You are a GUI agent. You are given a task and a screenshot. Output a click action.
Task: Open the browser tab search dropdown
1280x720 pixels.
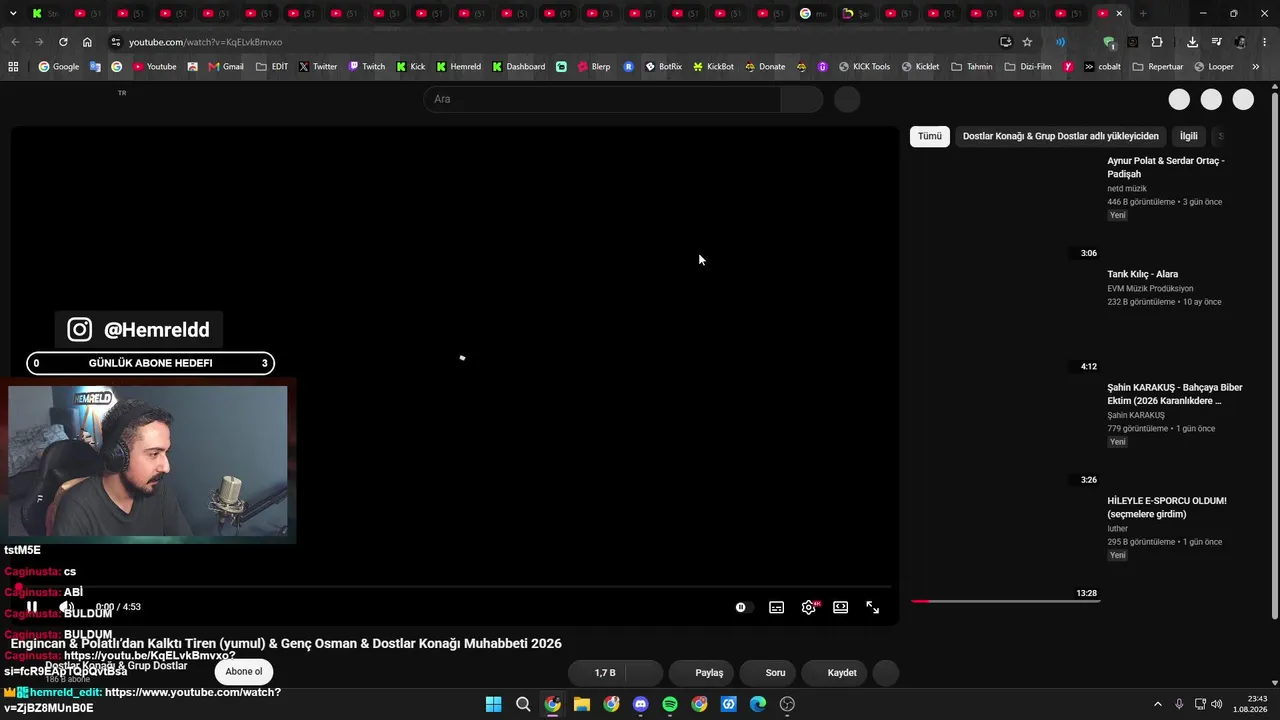tap(13, 13)
